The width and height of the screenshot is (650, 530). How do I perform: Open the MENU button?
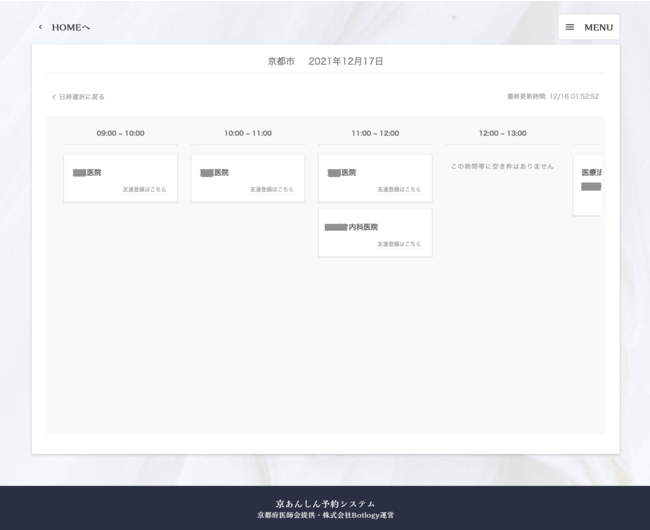[588, 27]
